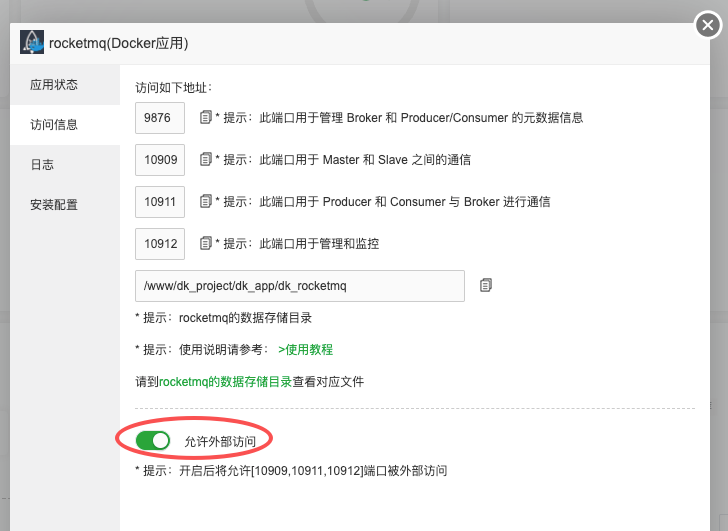728x531 pixels.
Task: Click the data directory path field
Action: 299,285
